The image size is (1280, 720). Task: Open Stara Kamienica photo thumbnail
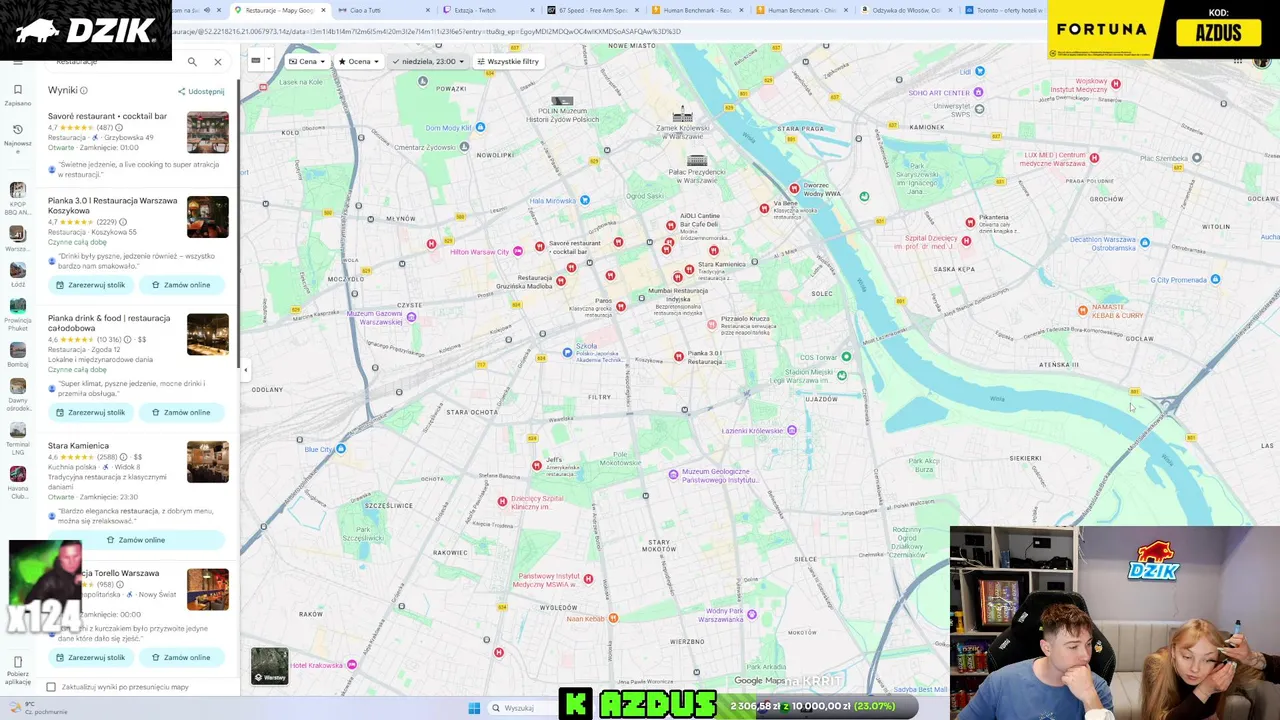pyautogui.click(x=207, y=462)
